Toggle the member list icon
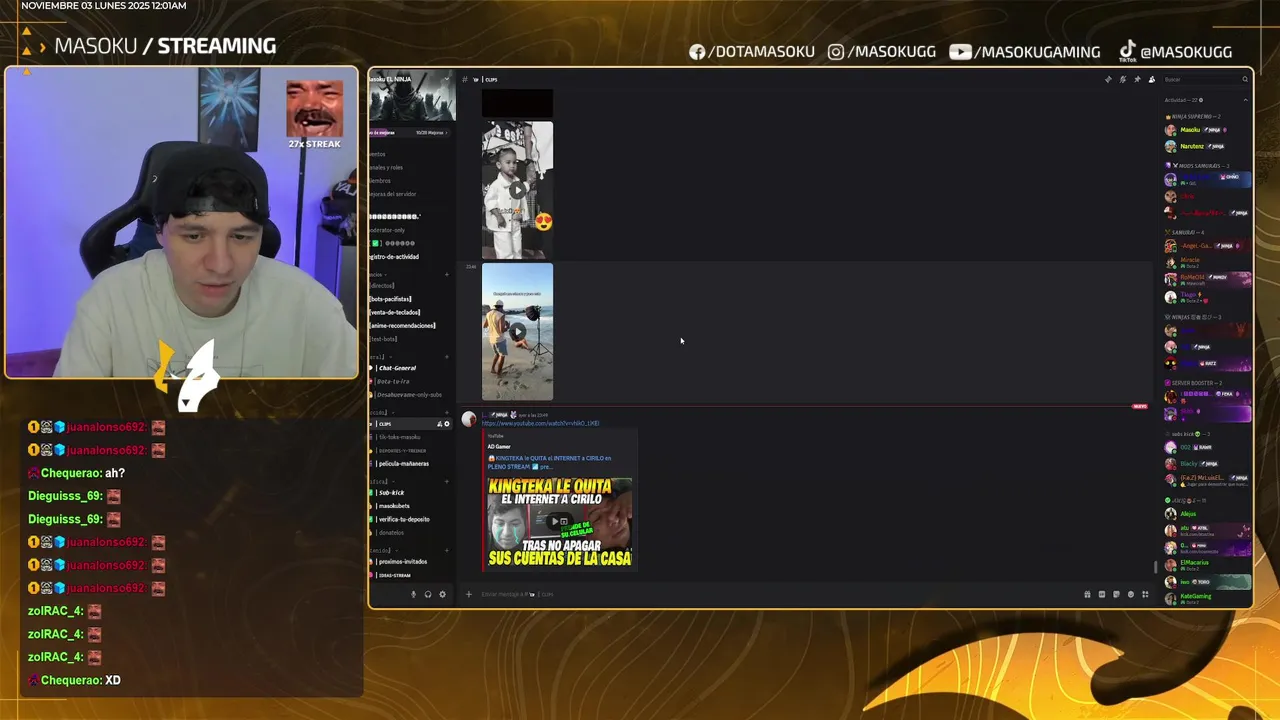 point(1151,79)
